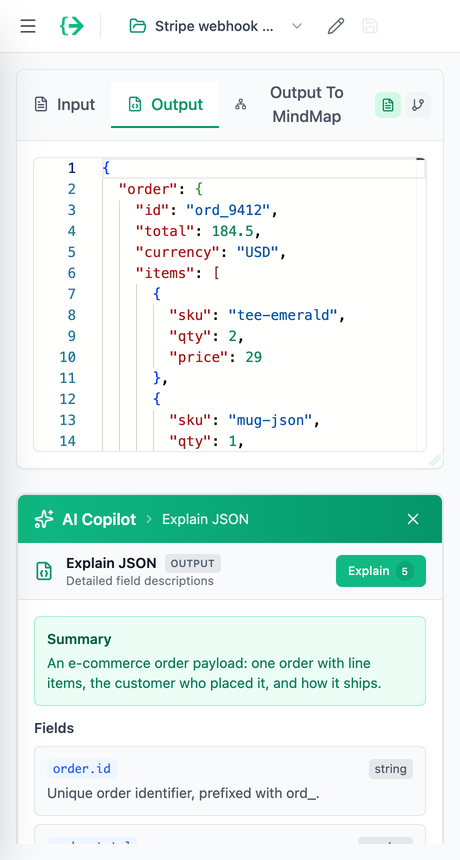Open the Stripe webhook project dropdown
Screen dimensions: 460x860
(x=215, y=26)
